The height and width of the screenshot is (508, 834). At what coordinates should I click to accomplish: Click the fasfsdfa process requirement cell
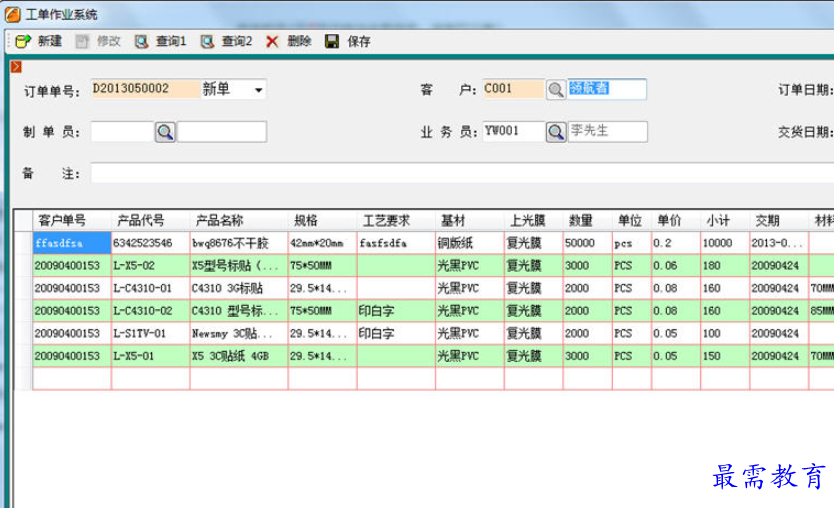point(396,243)
